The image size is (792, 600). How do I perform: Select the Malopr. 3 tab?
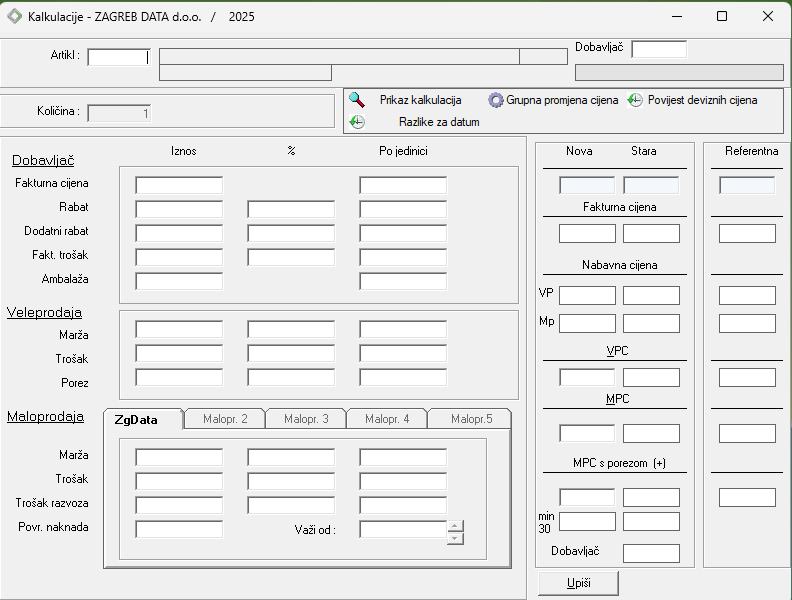[306, 419]
